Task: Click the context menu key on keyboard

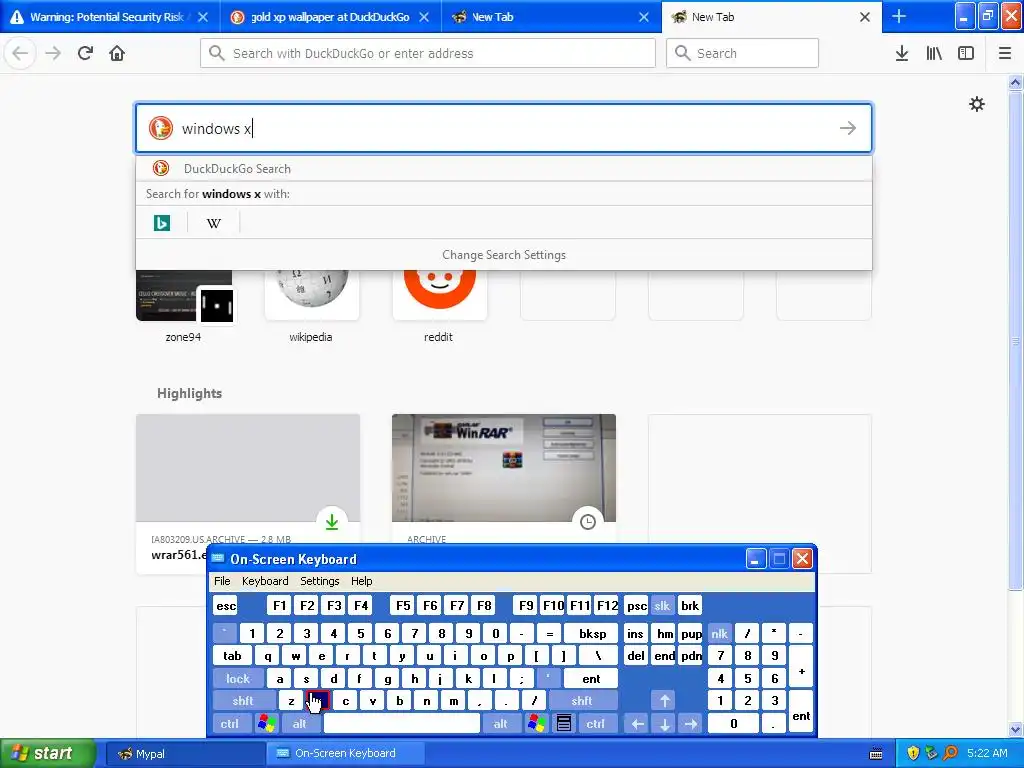Action: [564, 724]
